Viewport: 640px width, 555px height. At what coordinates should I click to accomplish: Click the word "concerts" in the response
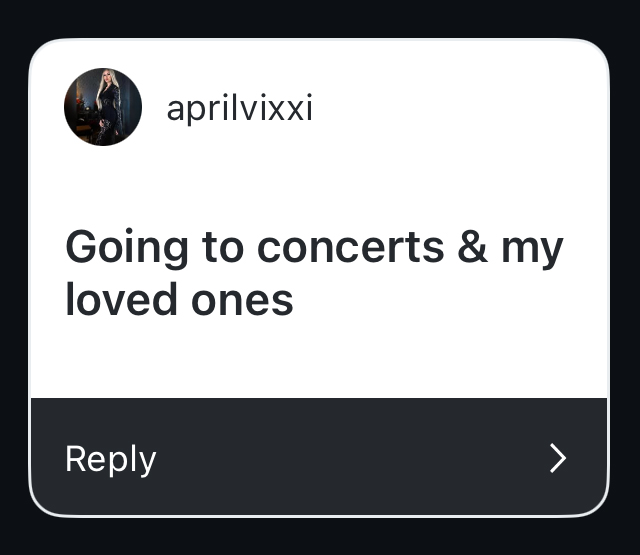click(x=350, y=247)
